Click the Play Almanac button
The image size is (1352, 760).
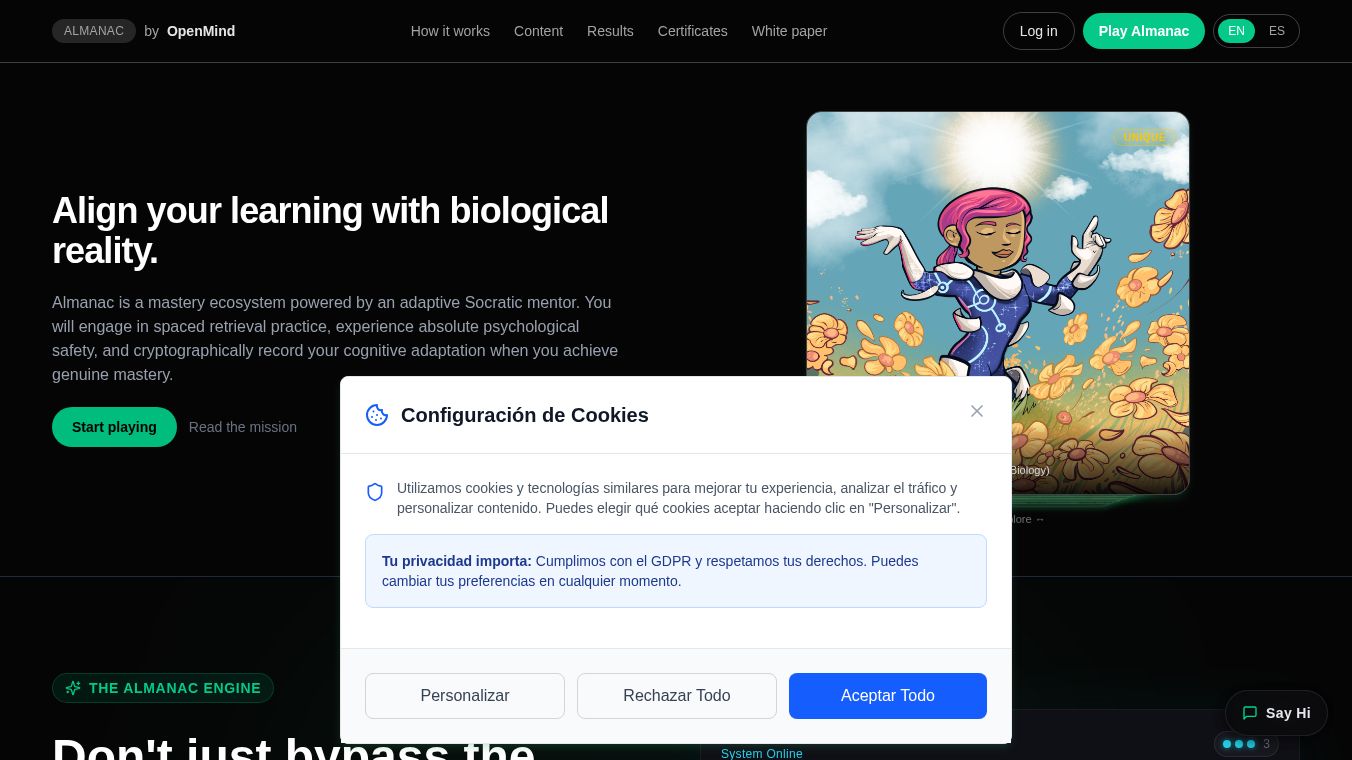click(x=1144, y=31)
